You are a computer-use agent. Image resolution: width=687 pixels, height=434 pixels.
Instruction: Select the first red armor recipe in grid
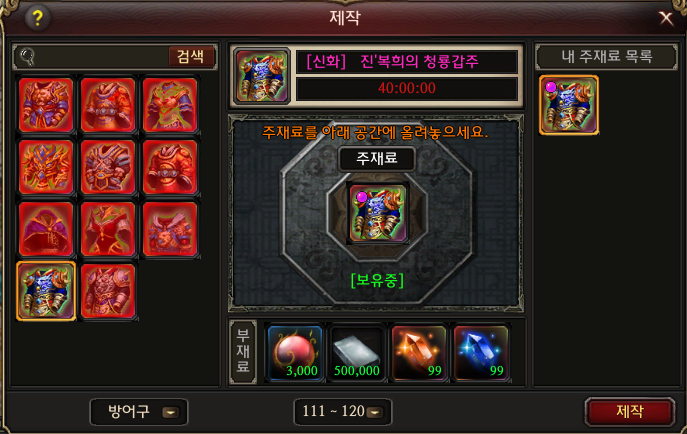click(46, 105)
